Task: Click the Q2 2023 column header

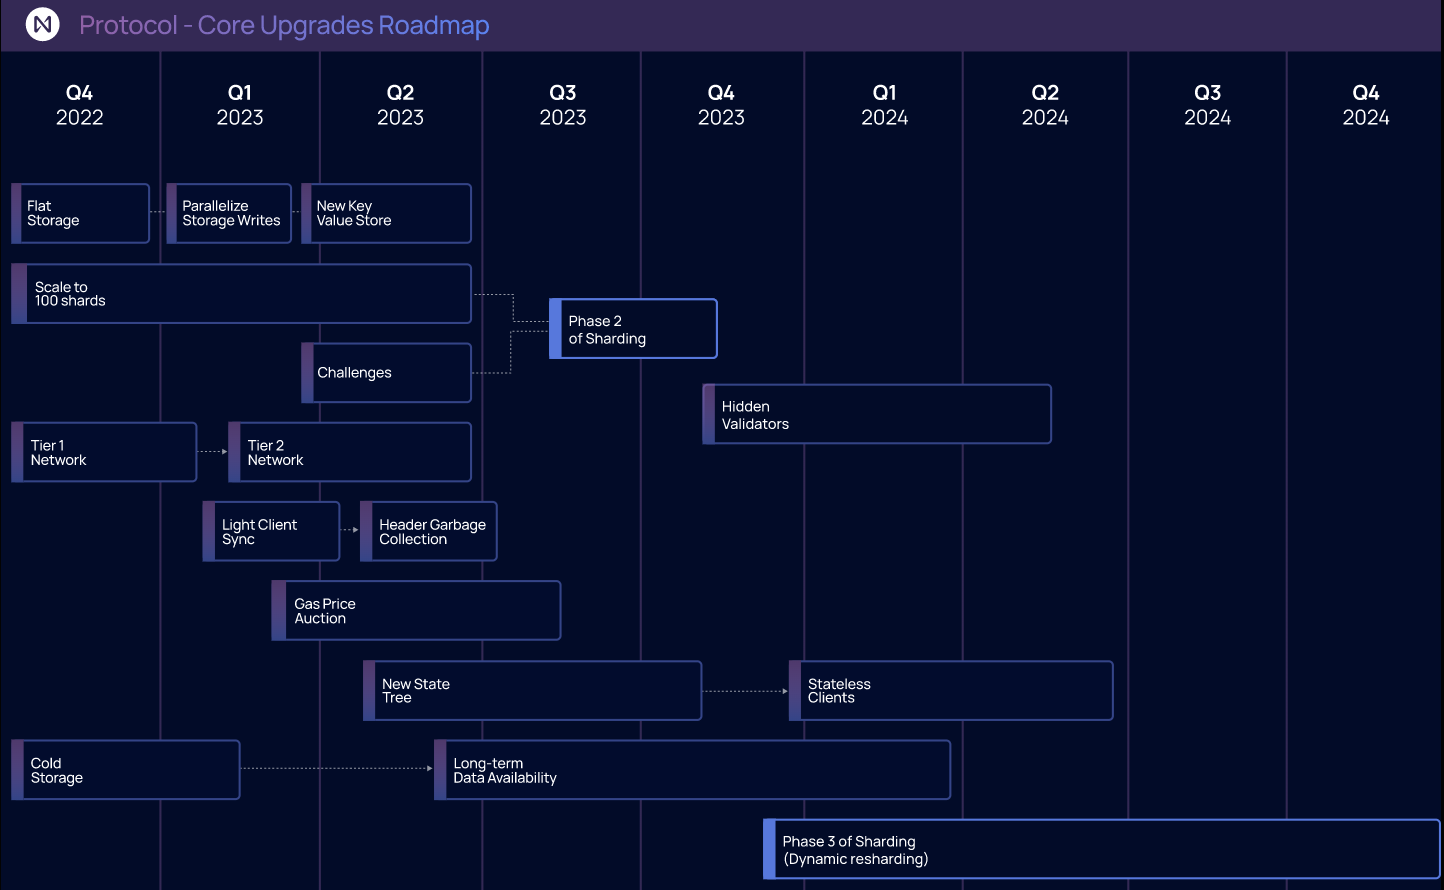Action: (400, 105)
